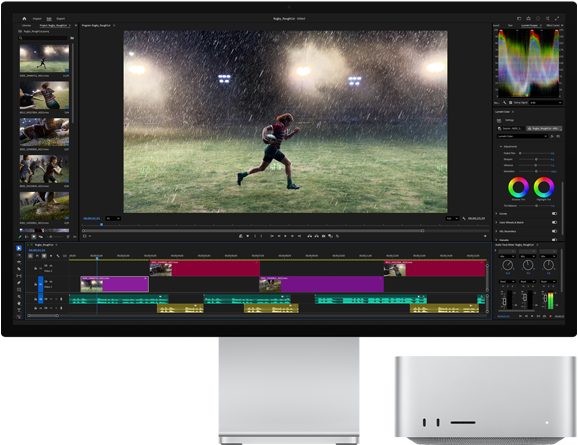Select the first yellow audio clip
This screenshot has width=578, height=445.
tap(180, 309)
